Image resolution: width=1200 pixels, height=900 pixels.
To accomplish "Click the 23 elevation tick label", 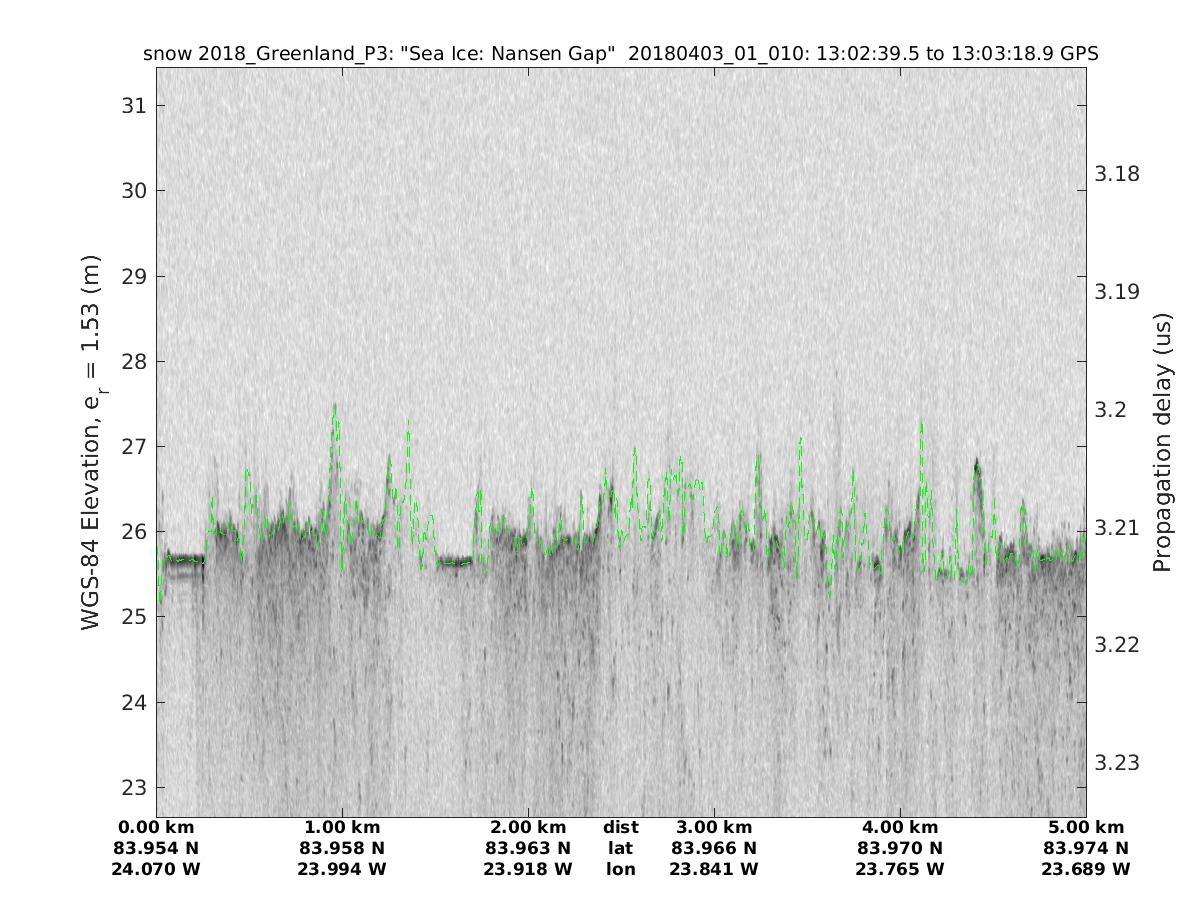I will [131, 788].
